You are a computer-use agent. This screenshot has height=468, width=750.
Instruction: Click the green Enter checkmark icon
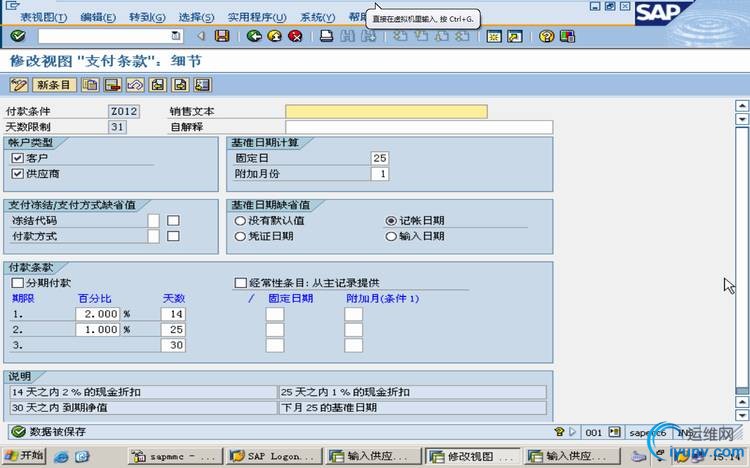click(x=18, y=36)
